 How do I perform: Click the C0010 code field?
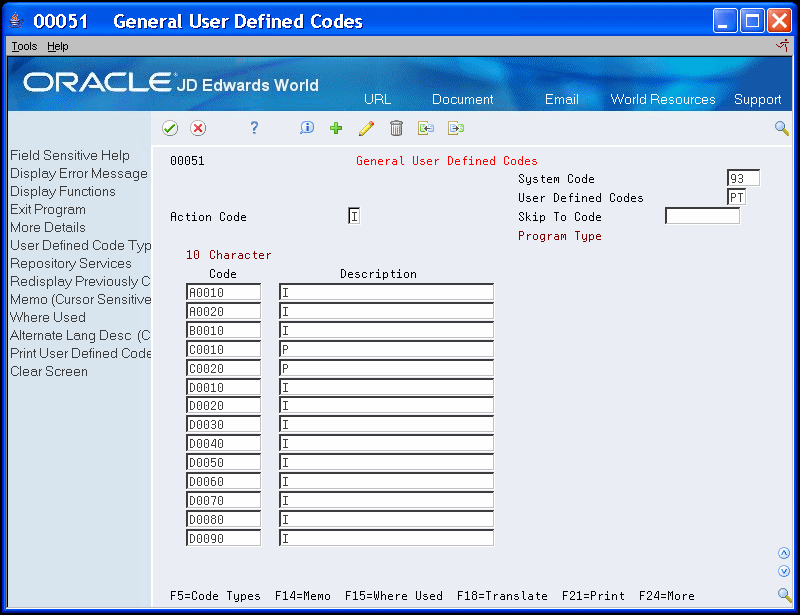[x=223, y=350]
